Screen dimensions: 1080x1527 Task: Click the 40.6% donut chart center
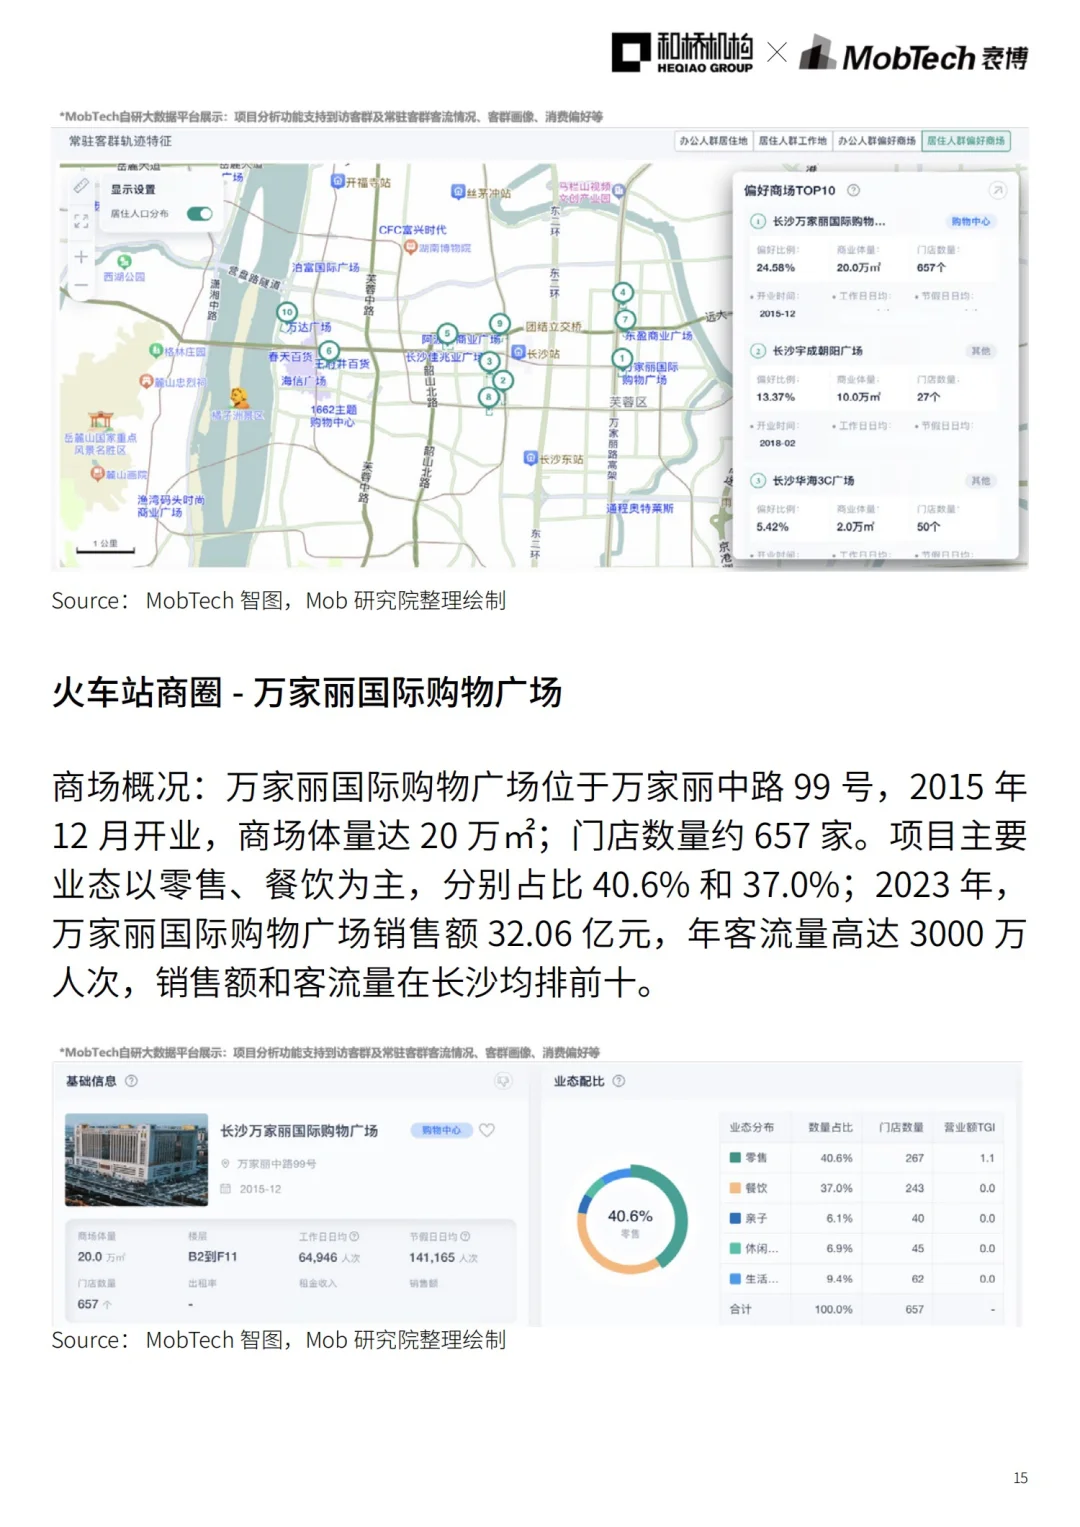[630, 1218]
